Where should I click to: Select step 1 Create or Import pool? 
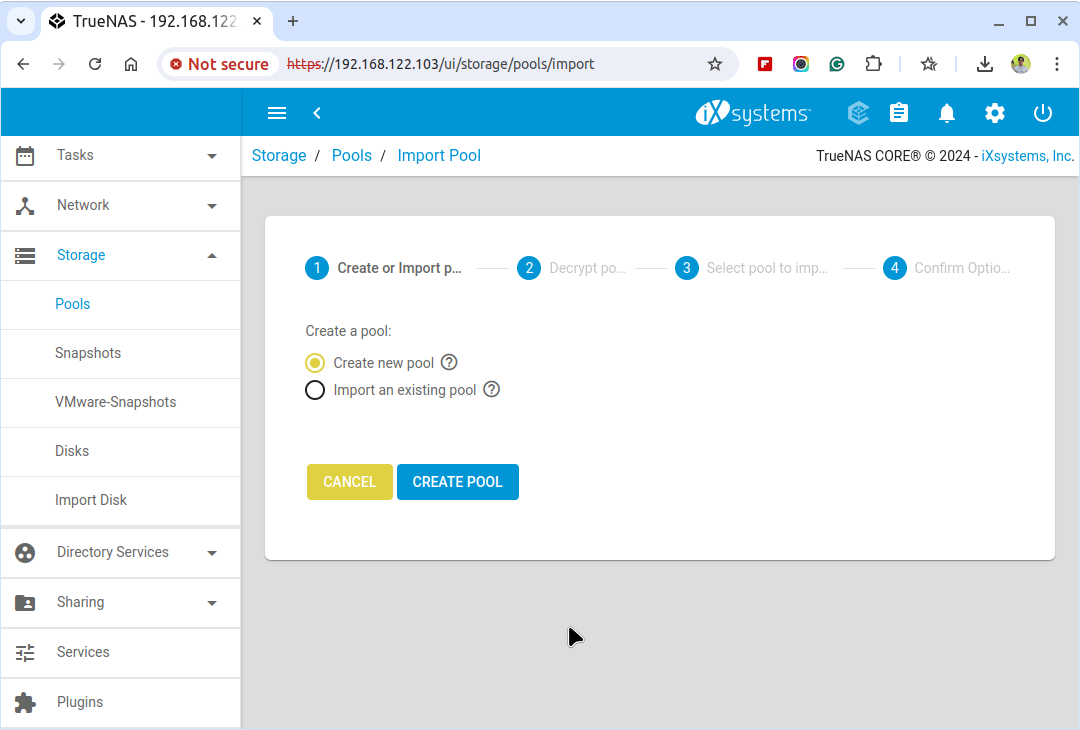[384, 268]
